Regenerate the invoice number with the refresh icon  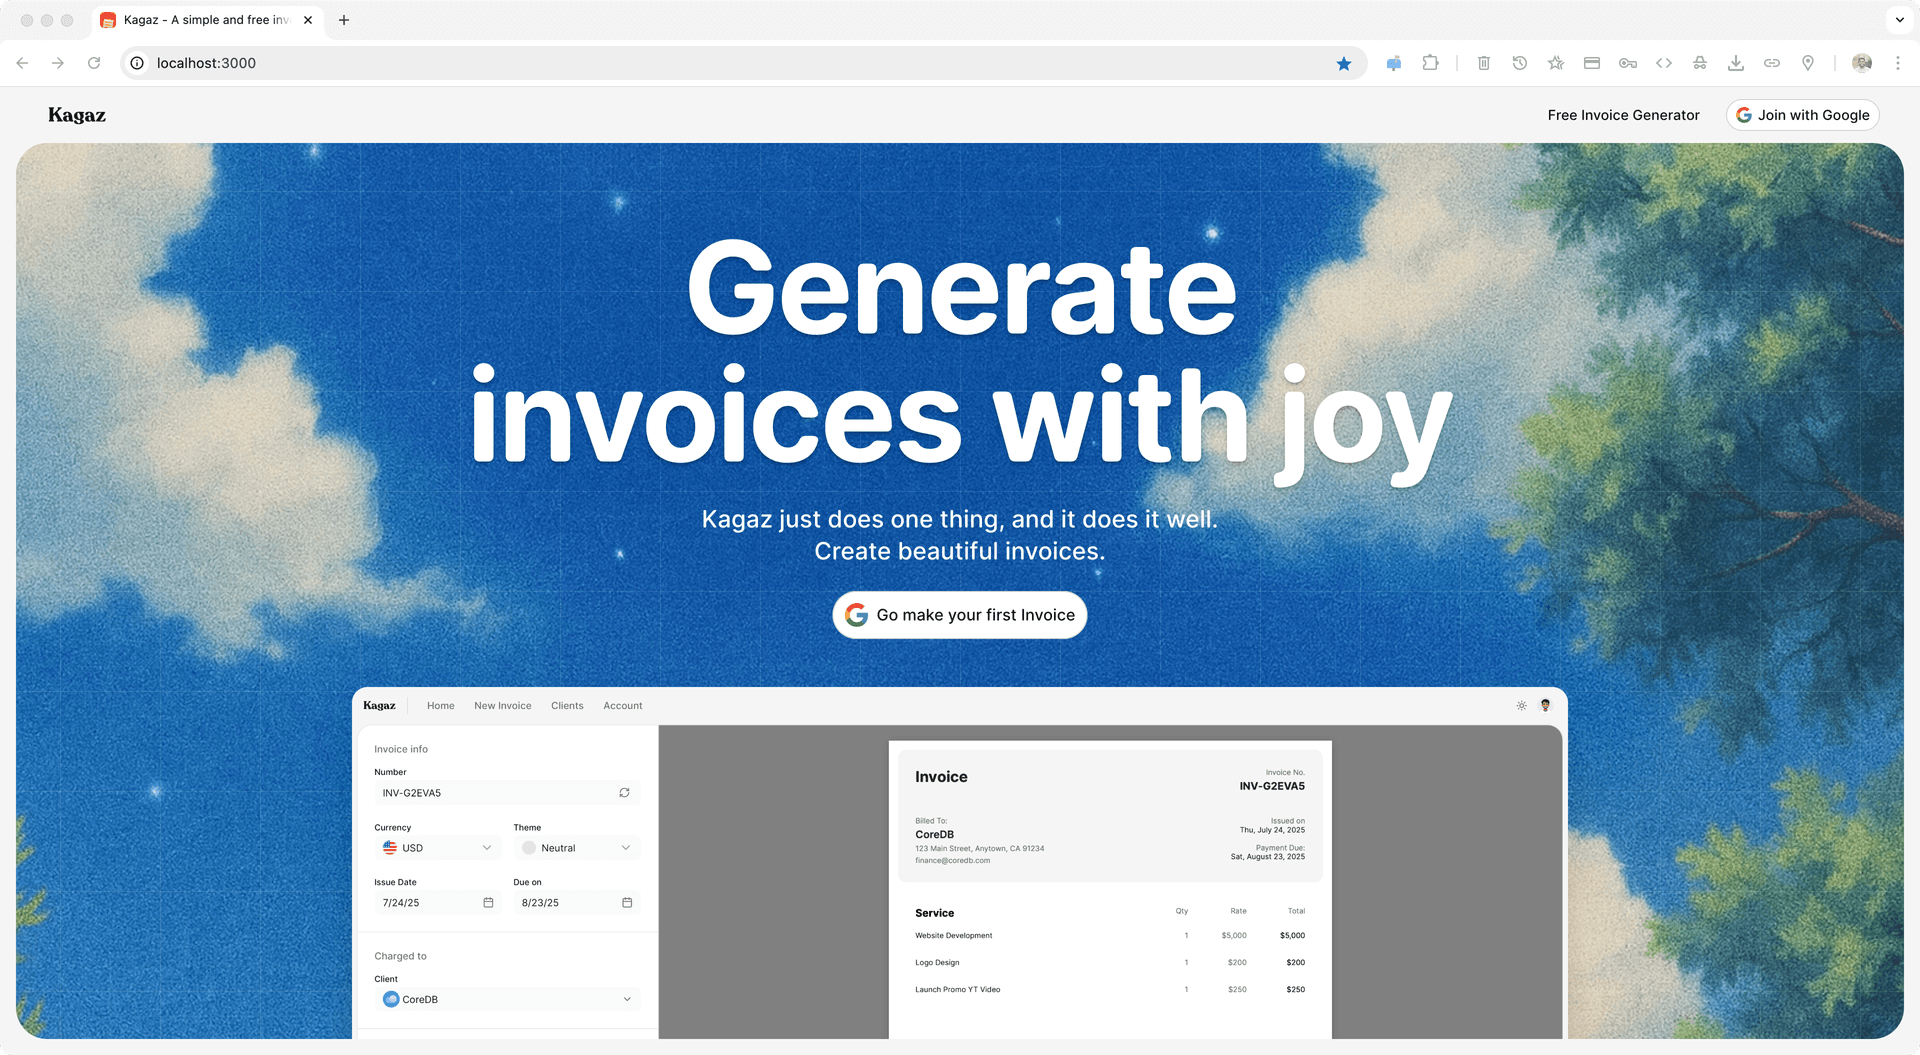click(x=624, y=792)
